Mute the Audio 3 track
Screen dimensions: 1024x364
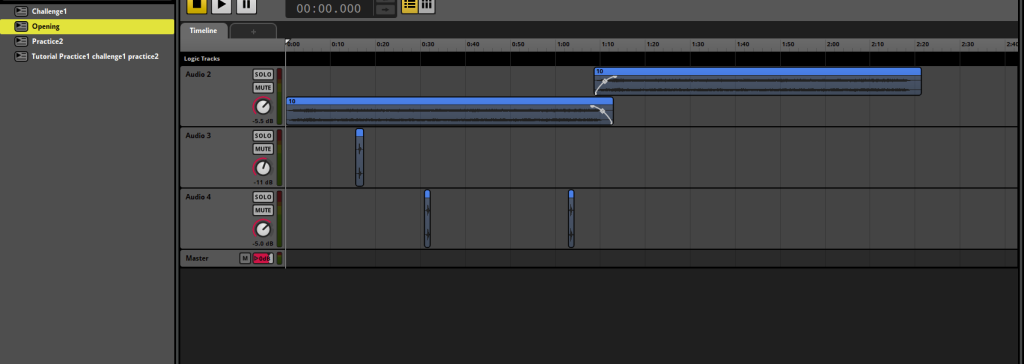263,149
